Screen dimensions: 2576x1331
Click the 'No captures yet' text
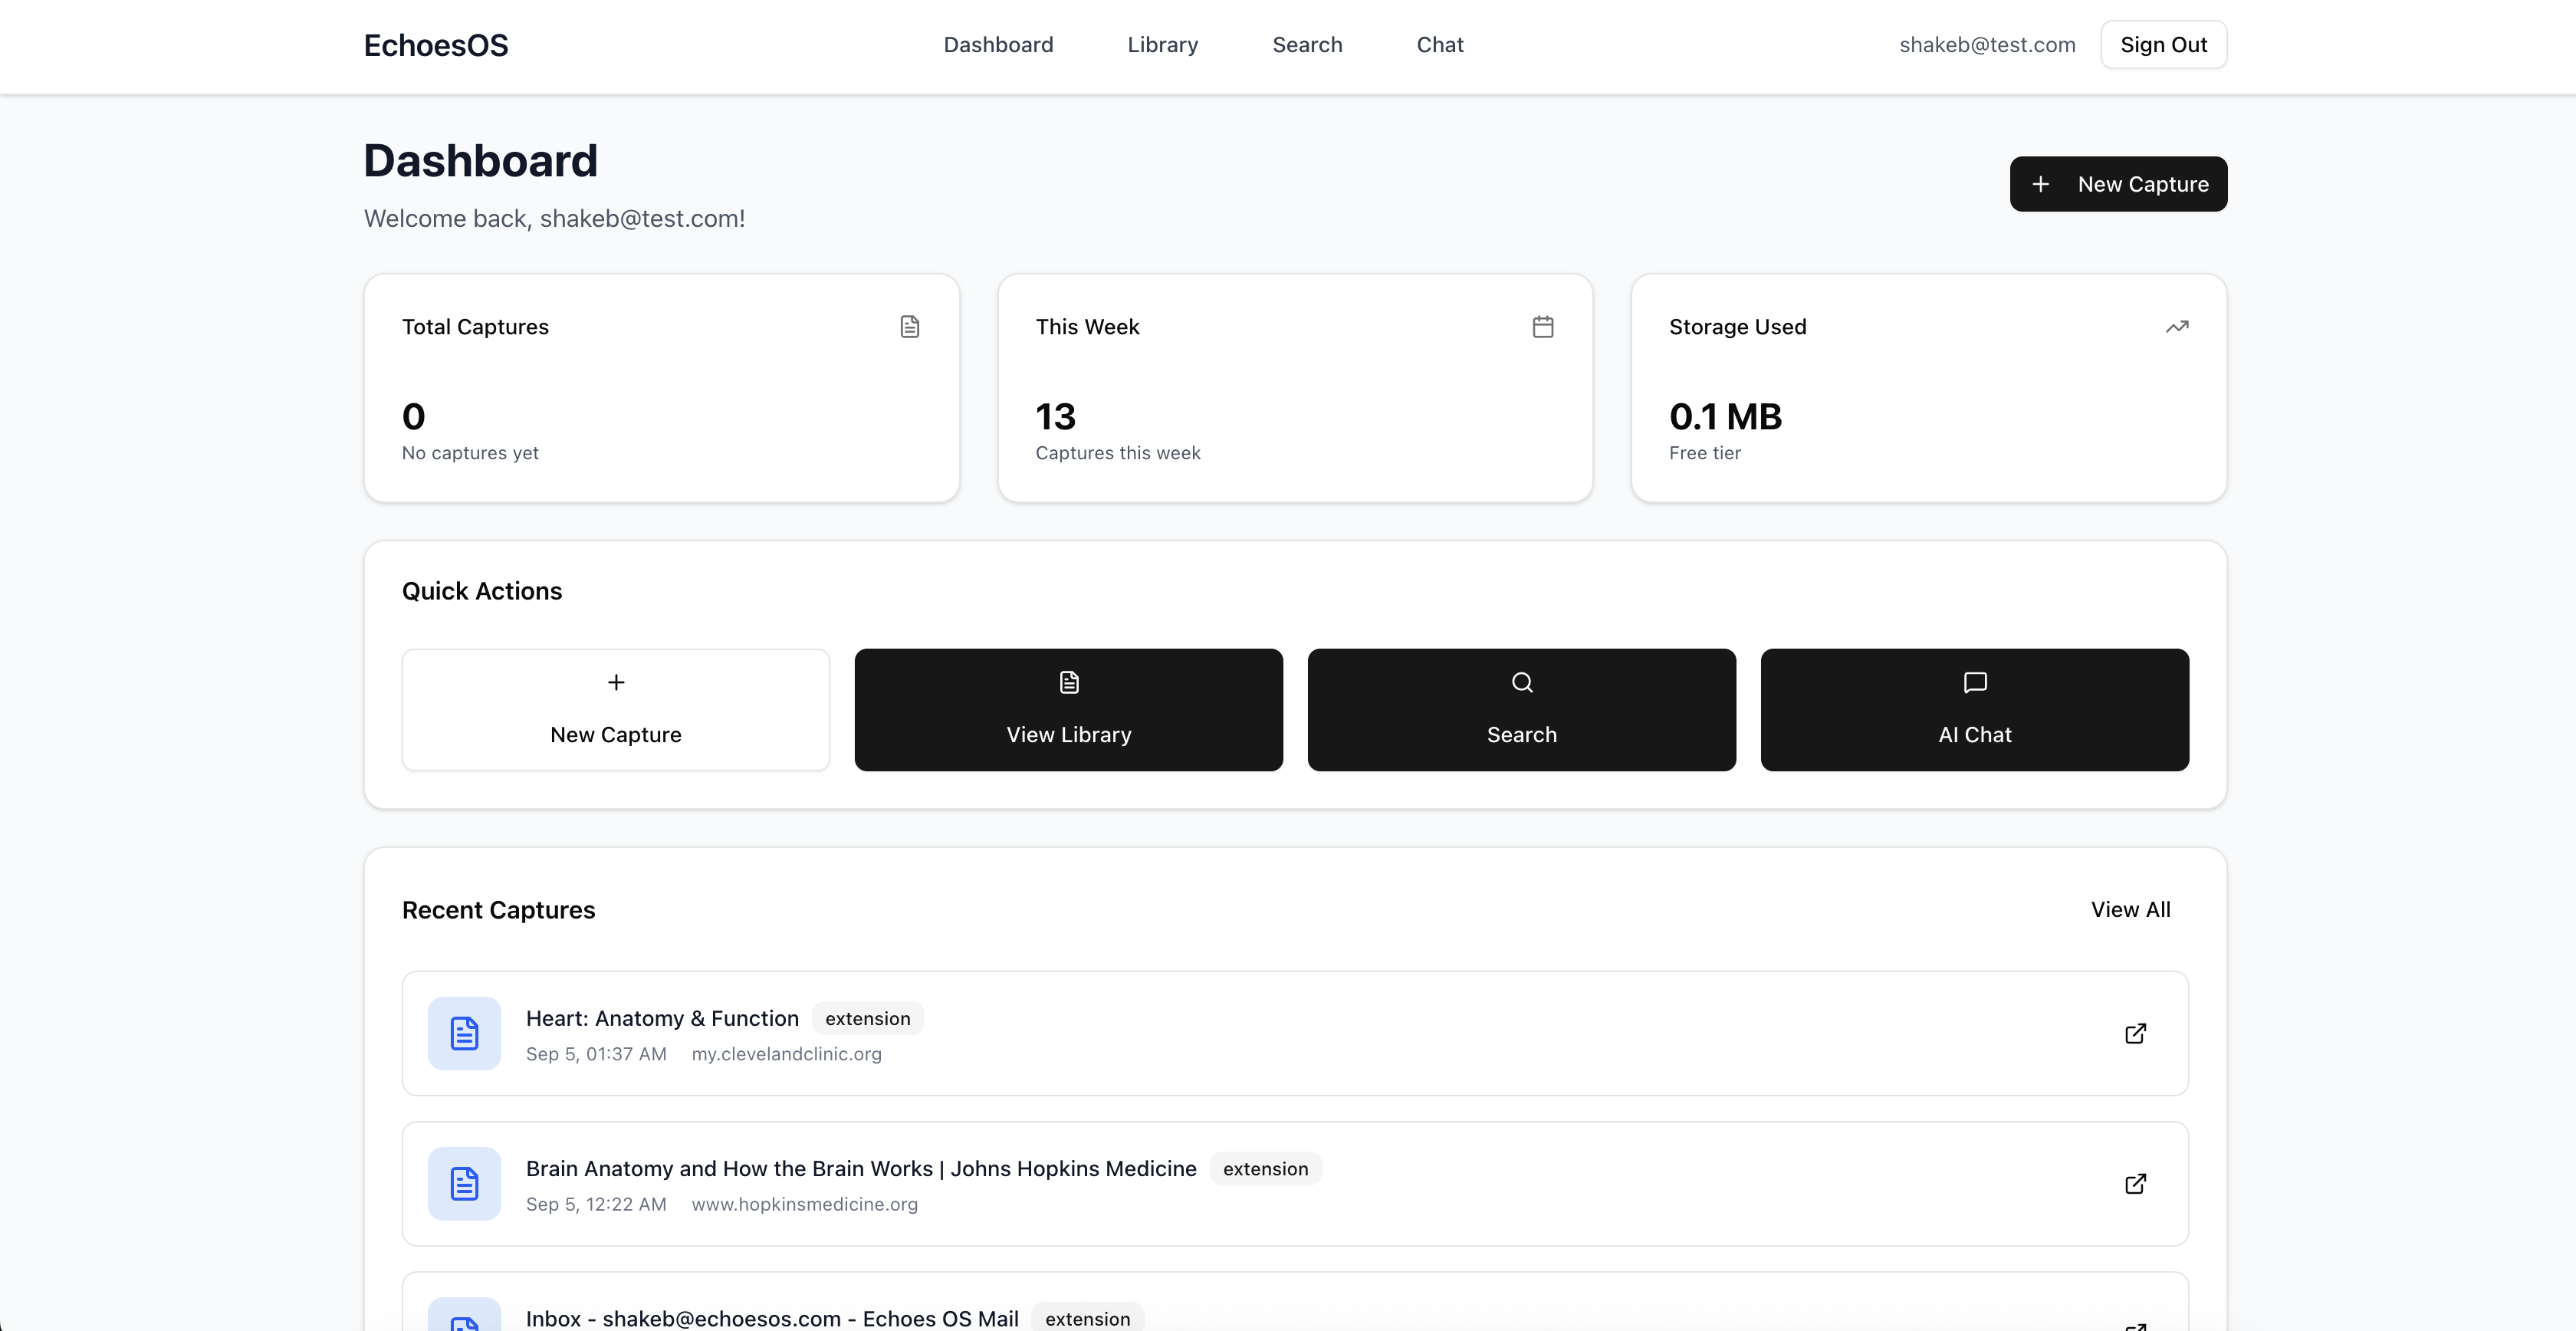coord(470,453)
